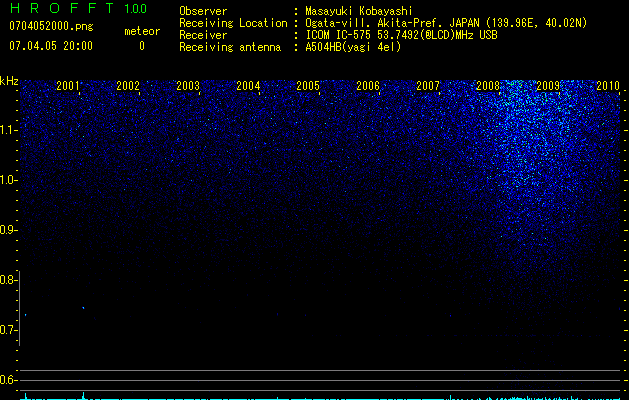Click the 2002 time marker
This screenshot has height=400, width=629.
point(128,85)
